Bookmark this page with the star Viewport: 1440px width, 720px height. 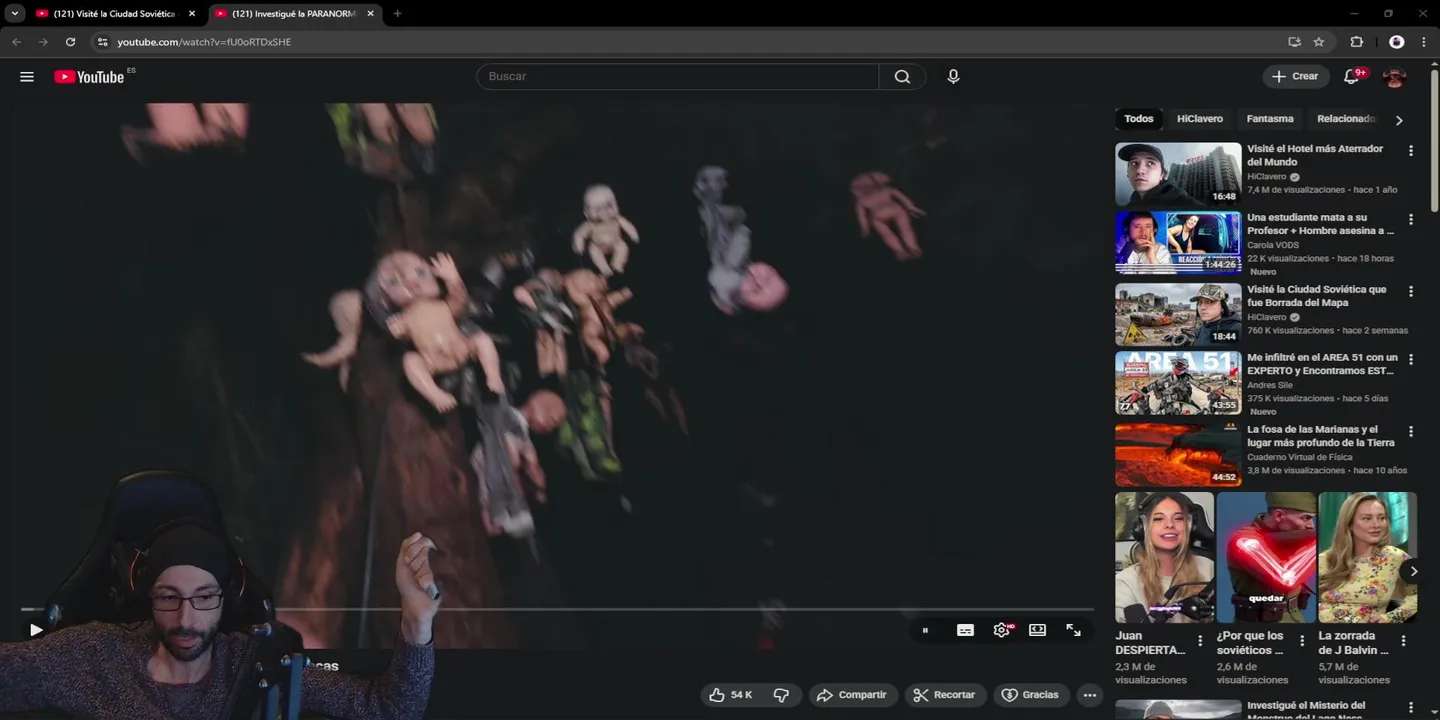[x=1319, y=42]
